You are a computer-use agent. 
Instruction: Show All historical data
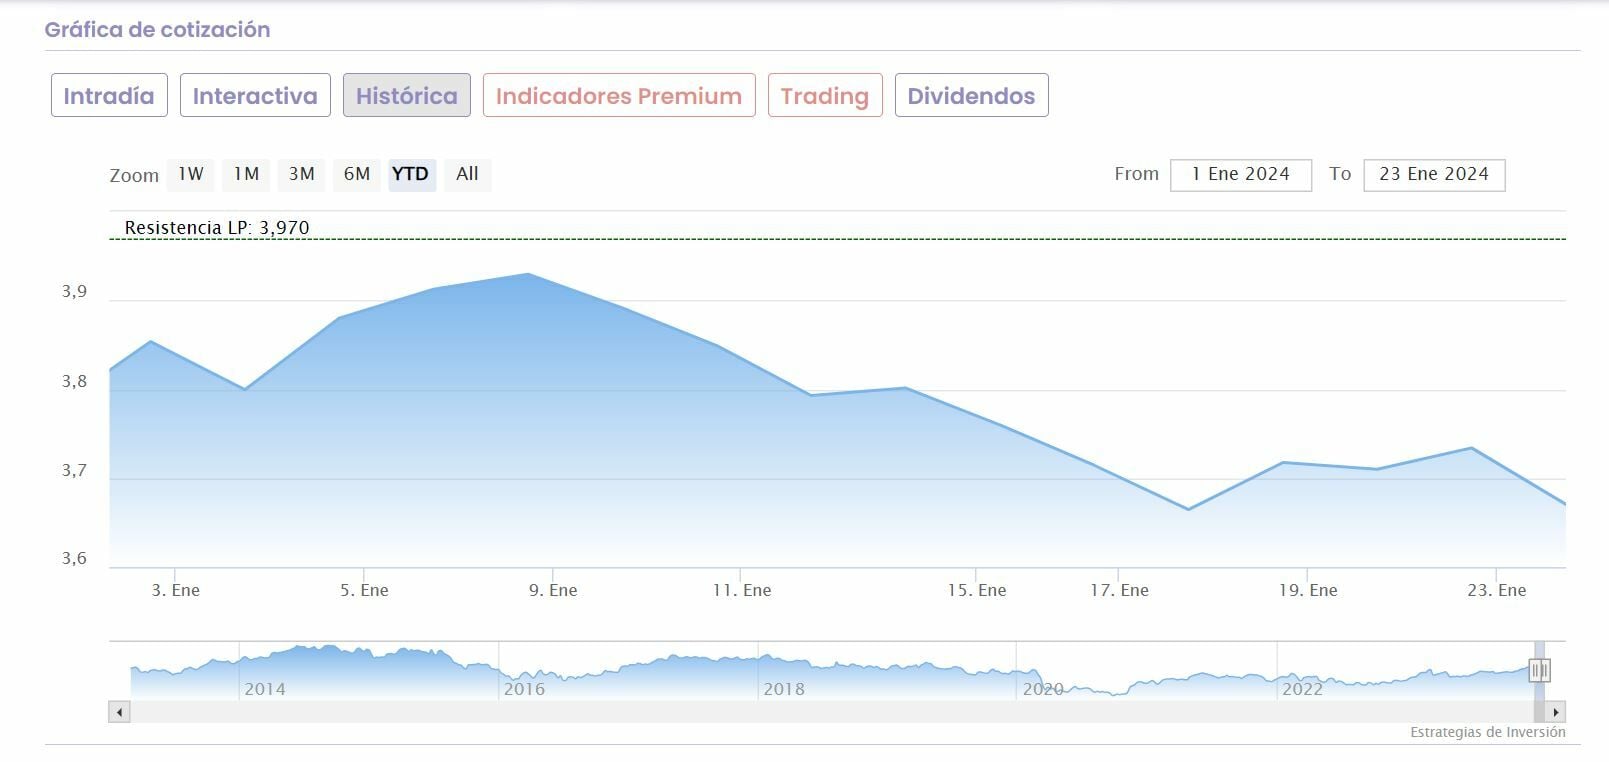(467, 174)
